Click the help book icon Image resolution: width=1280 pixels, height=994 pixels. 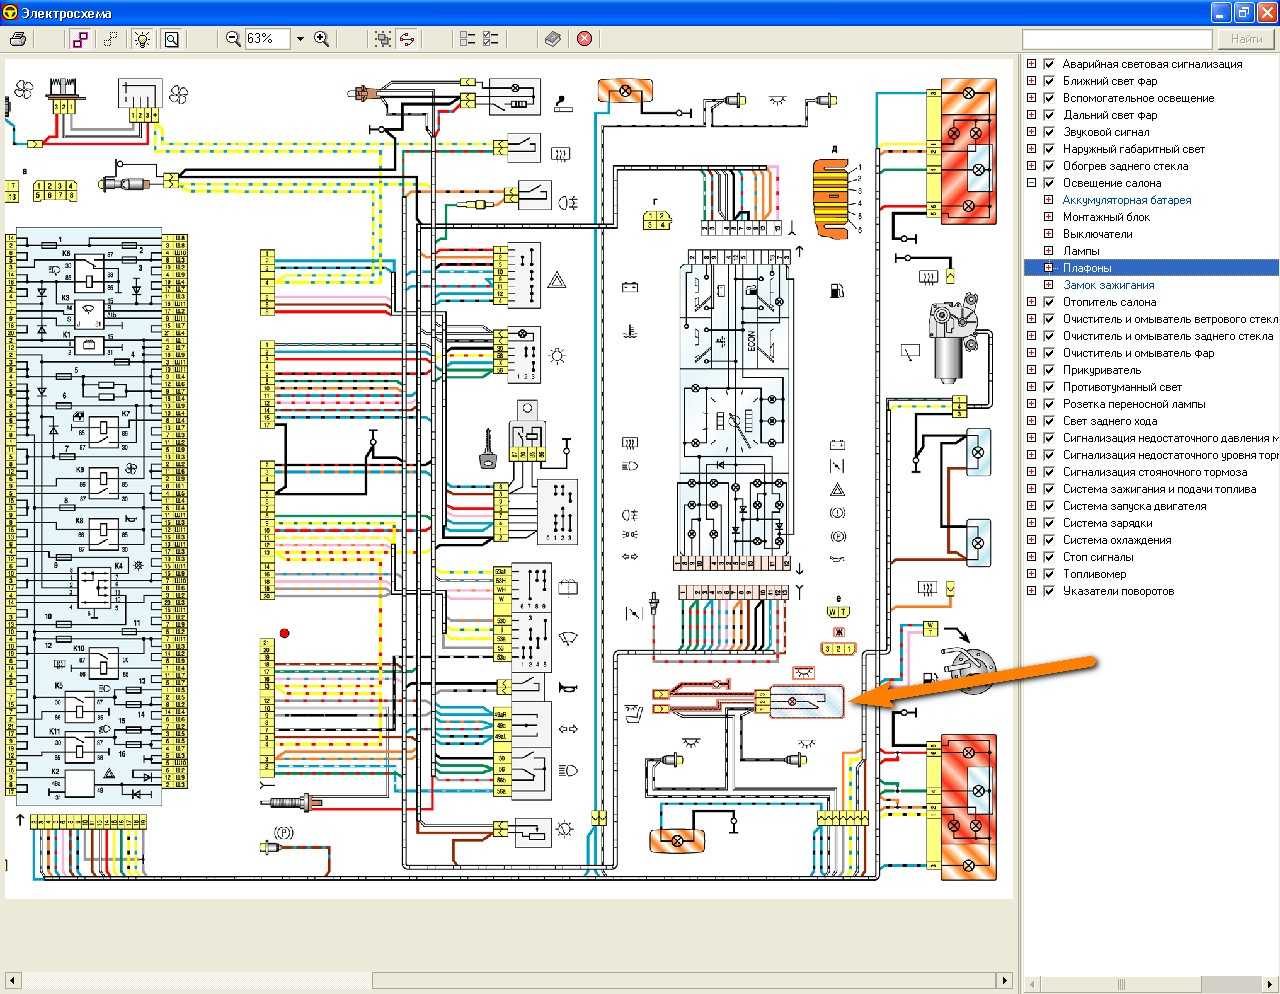(553, 39)
